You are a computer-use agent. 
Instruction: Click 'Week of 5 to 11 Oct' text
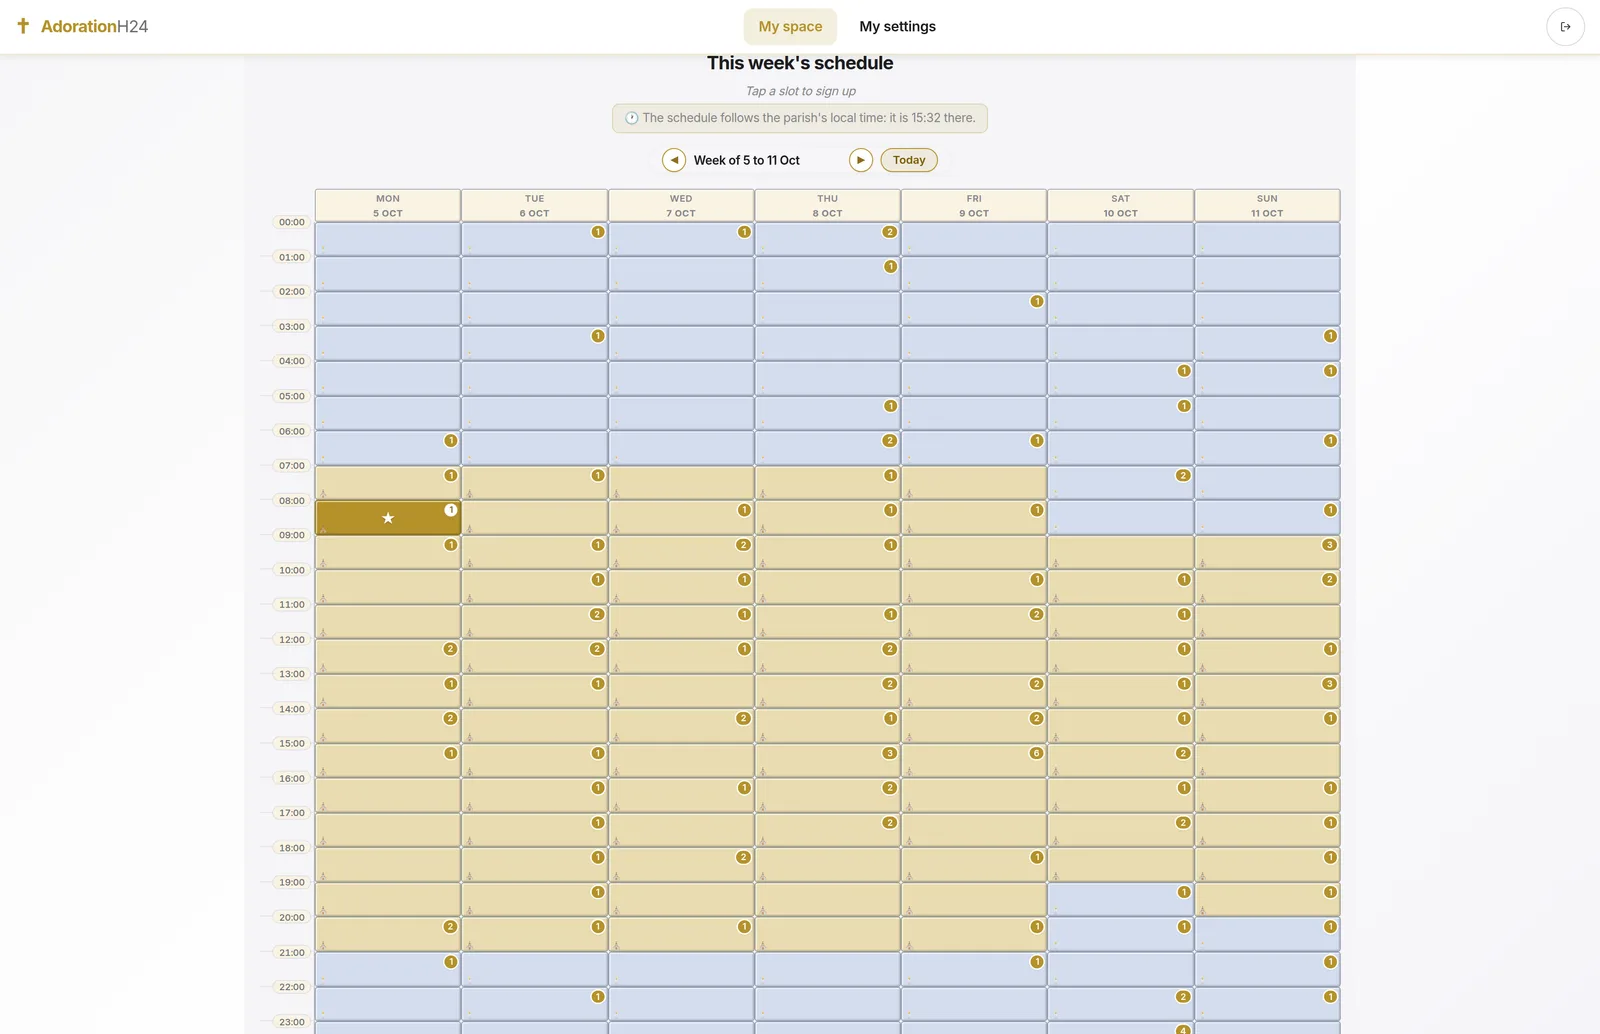click(747, 160)
